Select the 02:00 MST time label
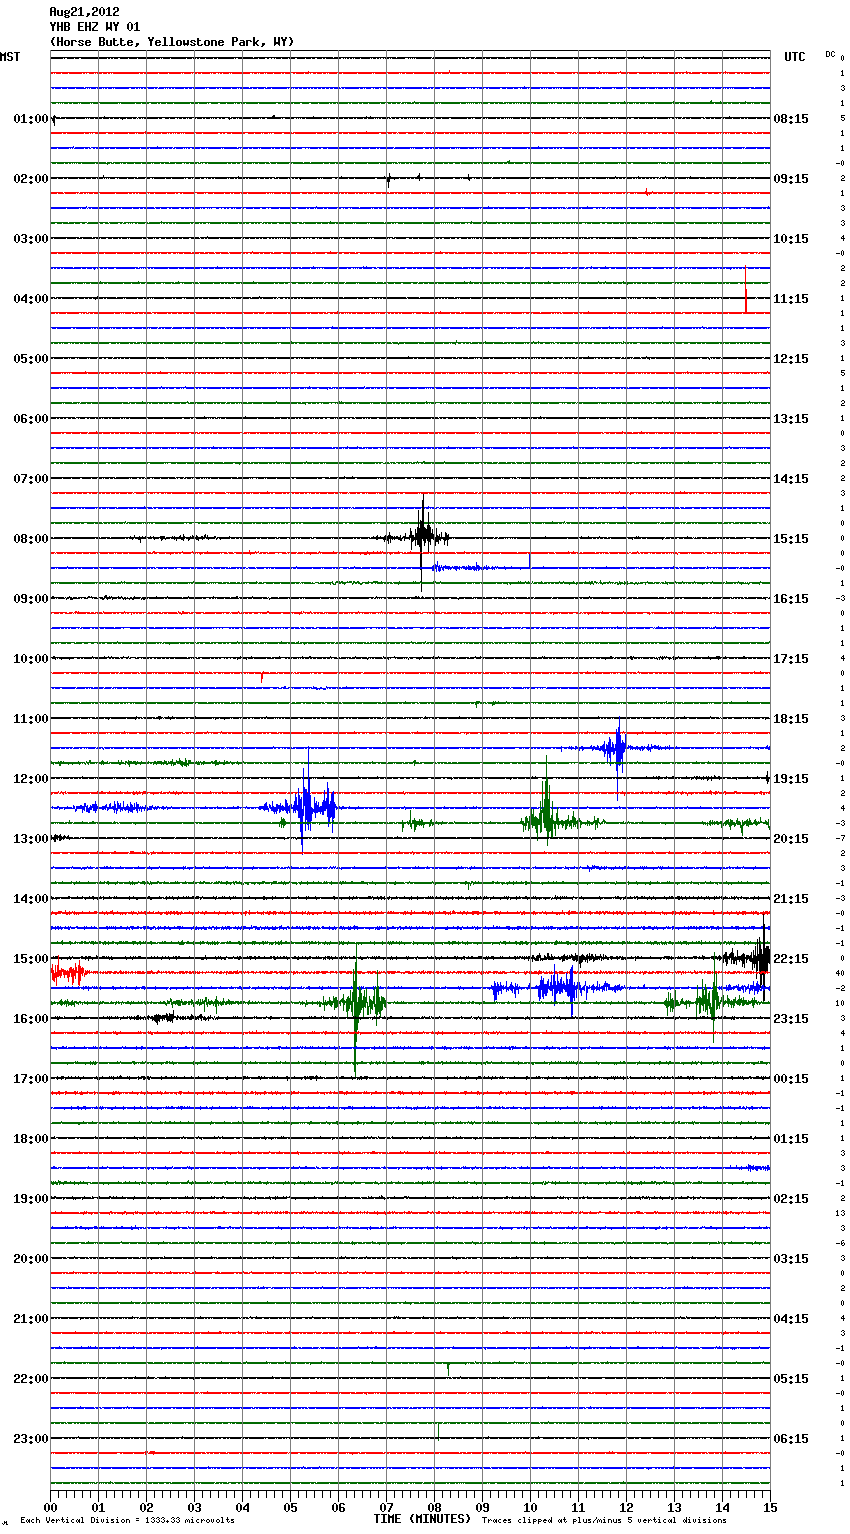The height and width of the screenshot is (1534, 850). [x=31, y=179]
